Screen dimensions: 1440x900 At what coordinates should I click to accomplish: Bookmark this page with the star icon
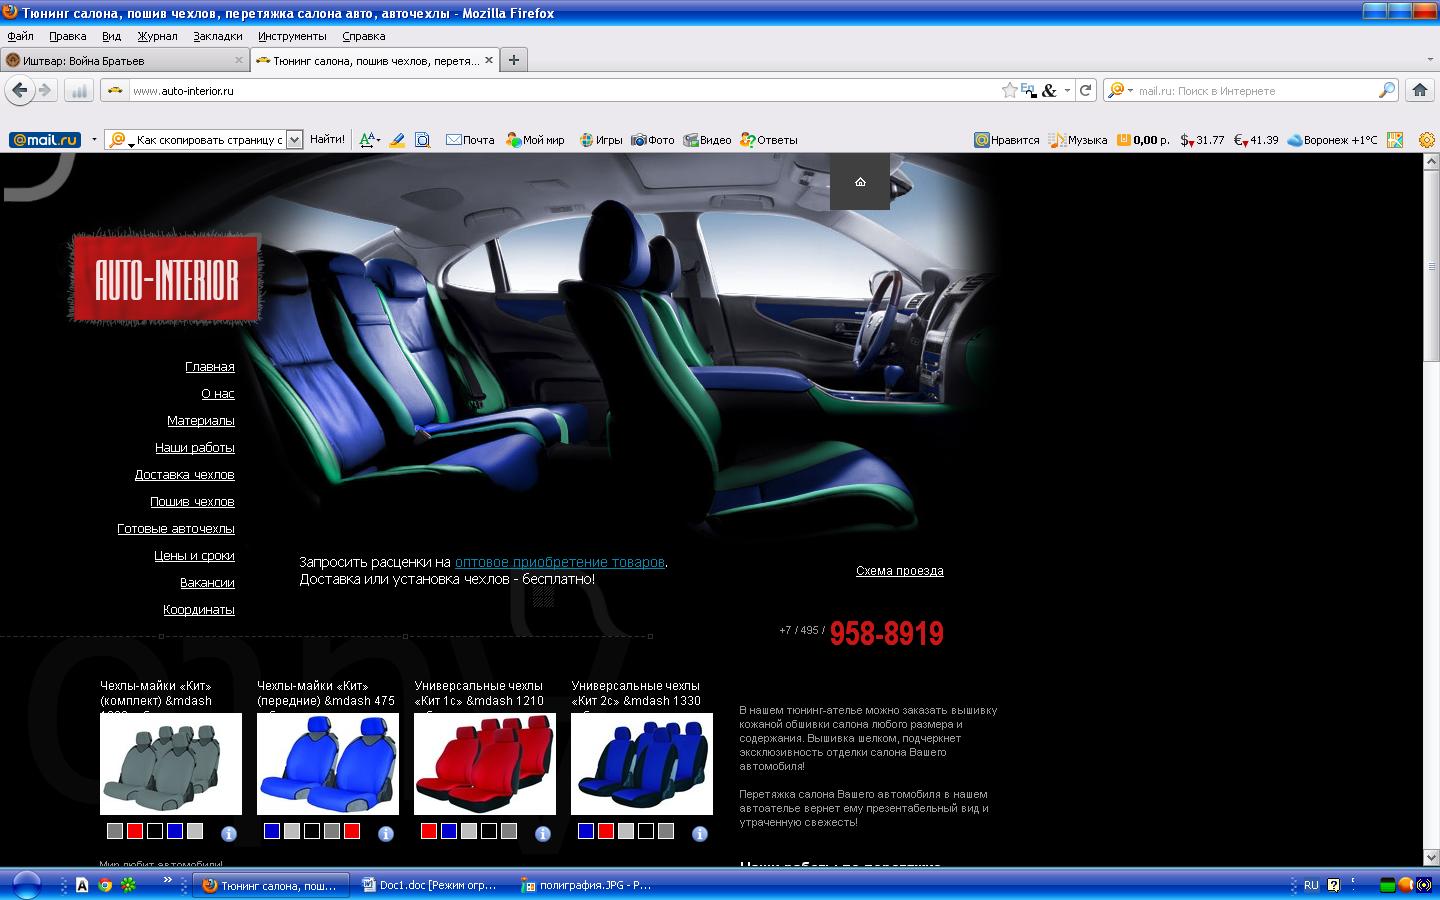pyautogui.click(x=1010, y=90)
